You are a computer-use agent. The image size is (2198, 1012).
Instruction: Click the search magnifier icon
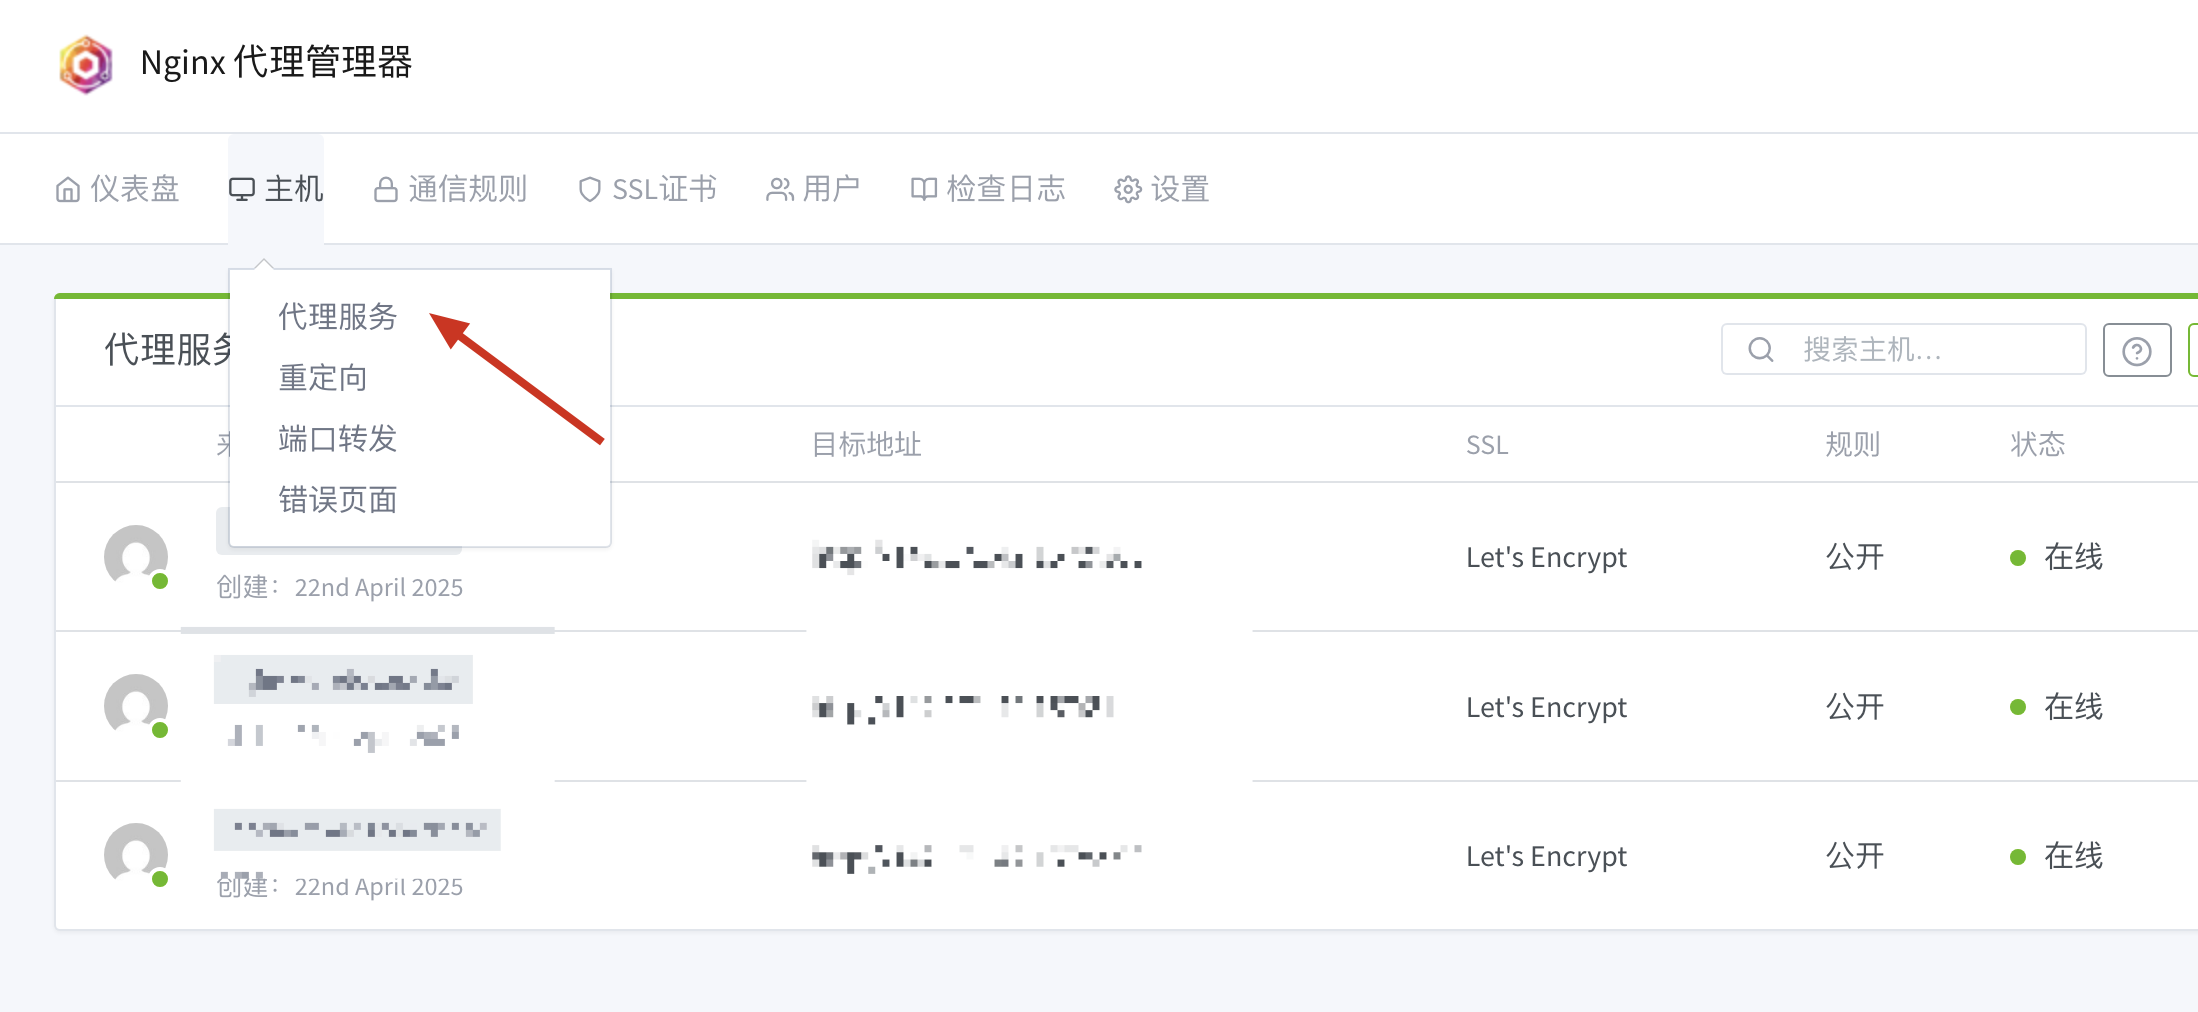(x=1760, y=350)
